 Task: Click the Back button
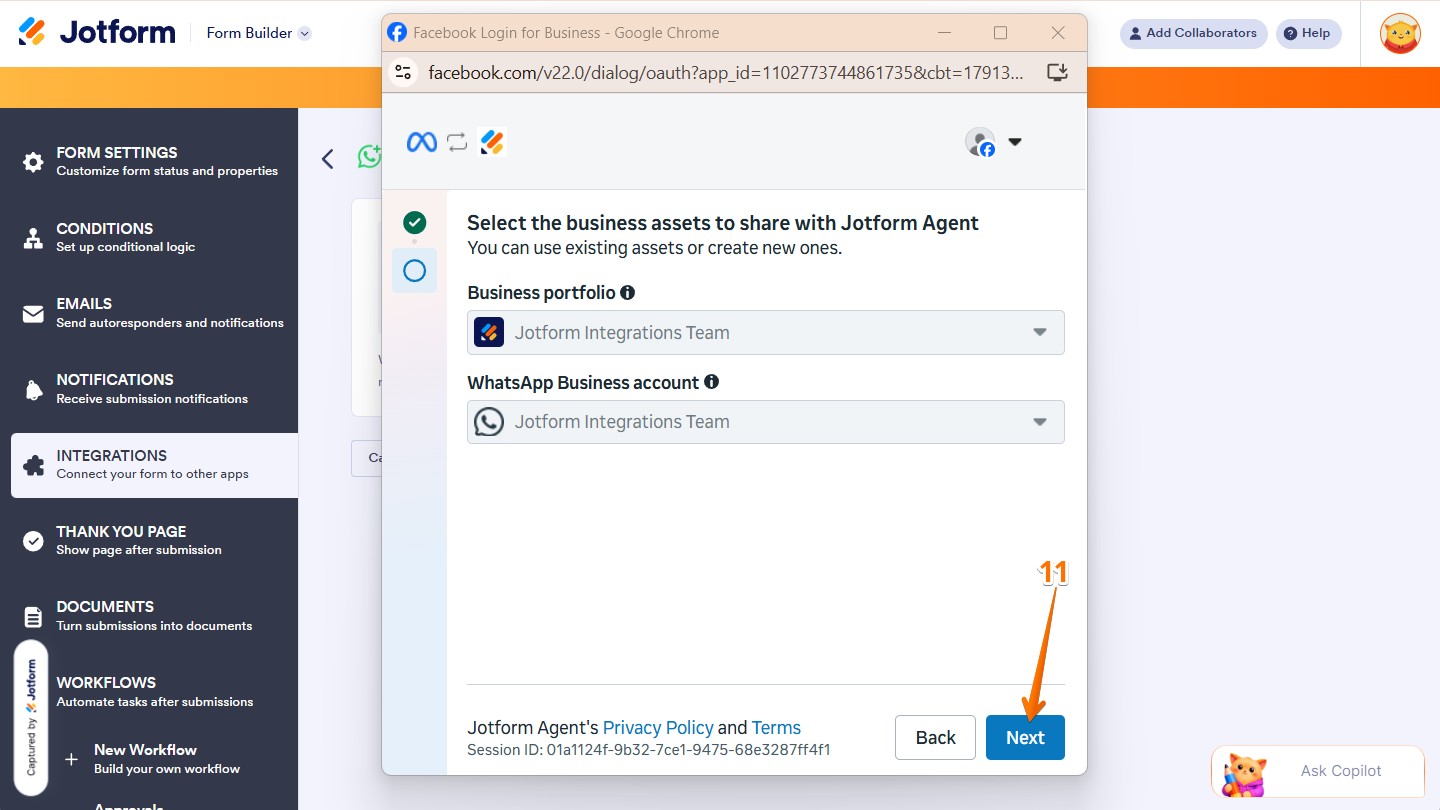tap(935, 738)
